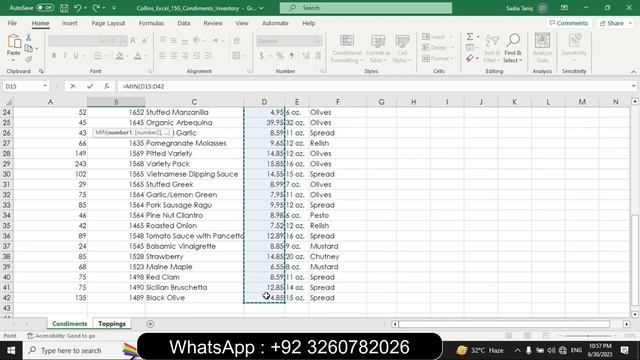Image resolution: width=640 pixels, height=360 pixels.
Task: Click the Cell Styles icon
Action: pos(402,41)
